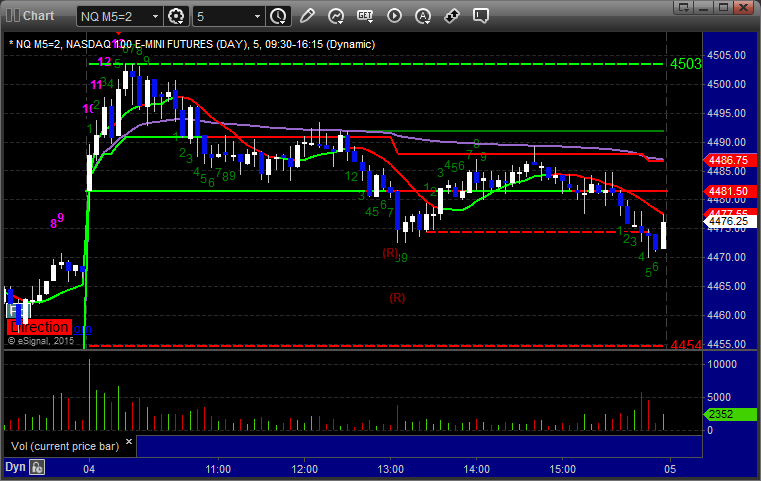Click the 13:00 time axis label
This screenshot has width=761, height=481.
(x=391, y=469)
